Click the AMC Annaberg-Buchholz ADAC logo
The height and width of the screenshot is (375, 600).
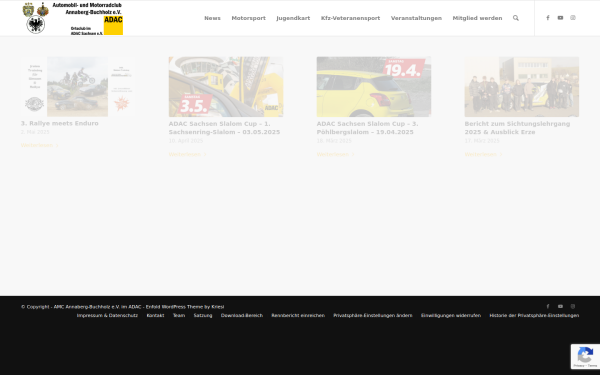pyautogui.click(x=73, y=18)
